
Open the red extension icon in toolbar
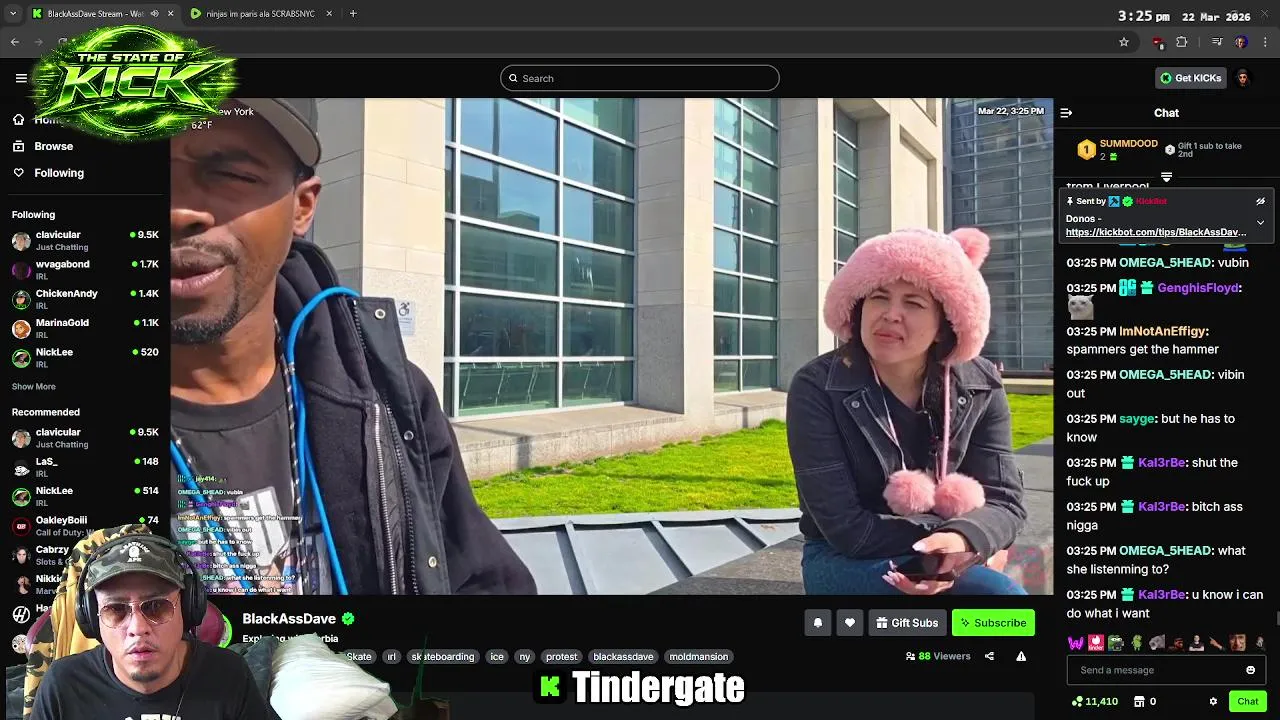click(1158, 42)
